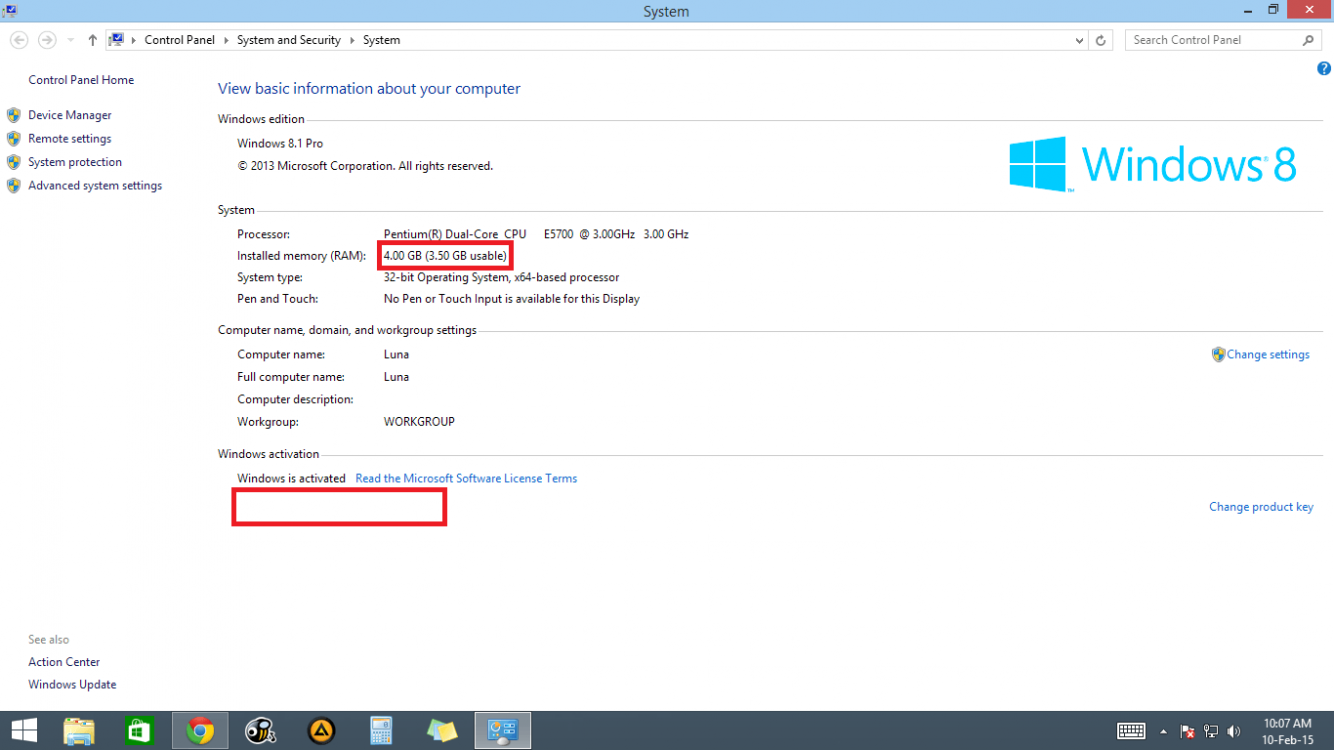Image resolution: width=1334 pixels, height=750 pixels.
Task: Click the network tray icon
Action: coord(1211,732)
